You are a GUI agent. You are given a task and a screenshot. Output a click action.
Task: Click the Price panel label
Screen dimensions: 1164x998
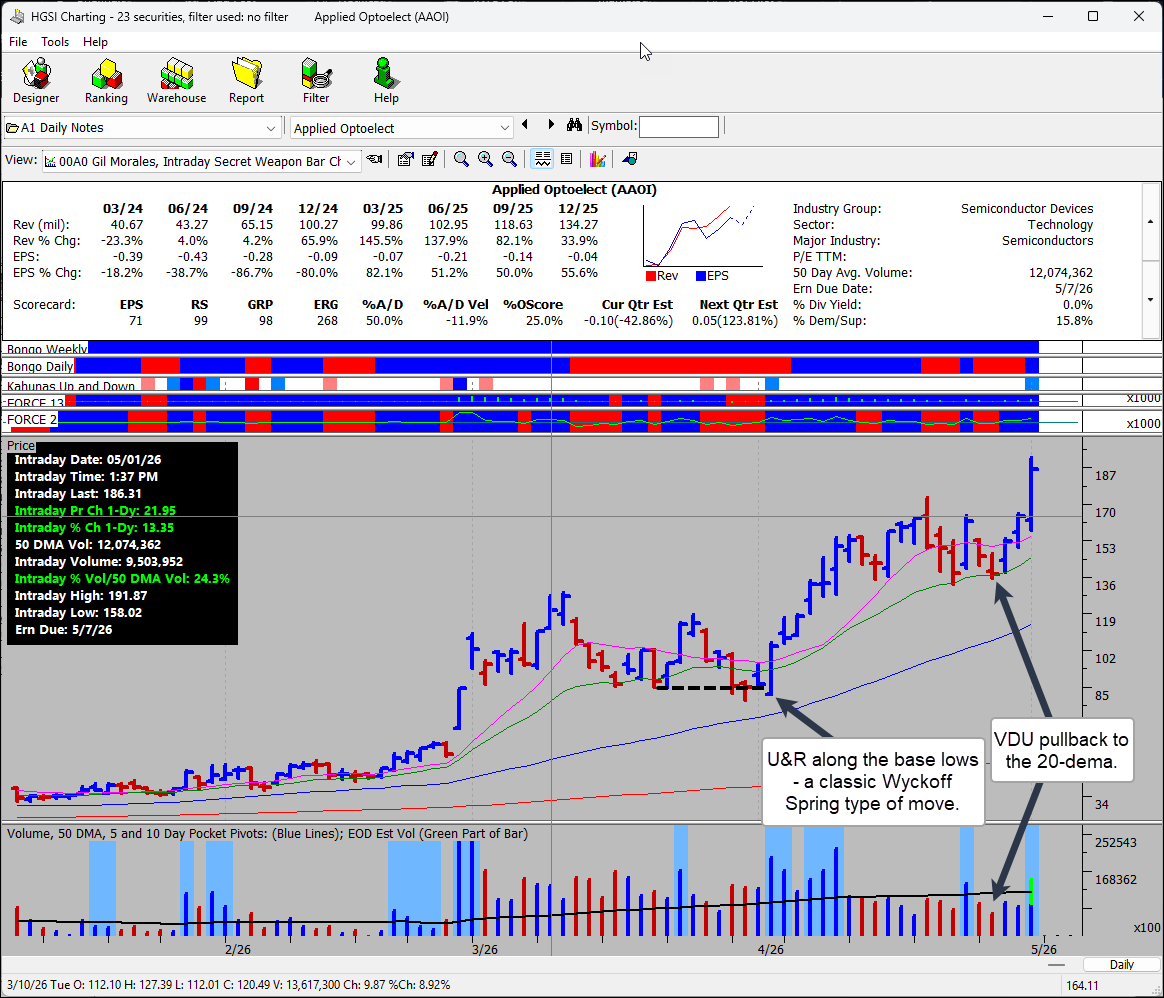(x=21, y=446)
